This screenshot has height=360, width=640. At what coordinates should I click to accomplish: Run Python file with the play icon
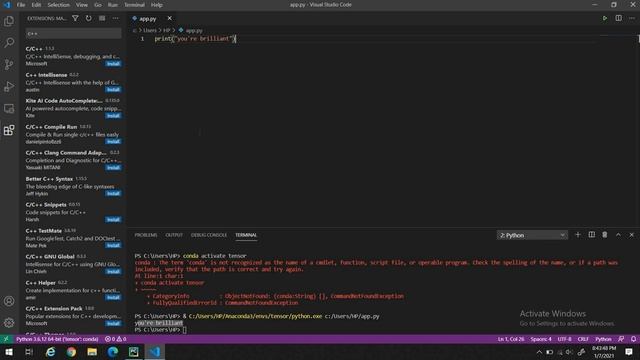605,18
